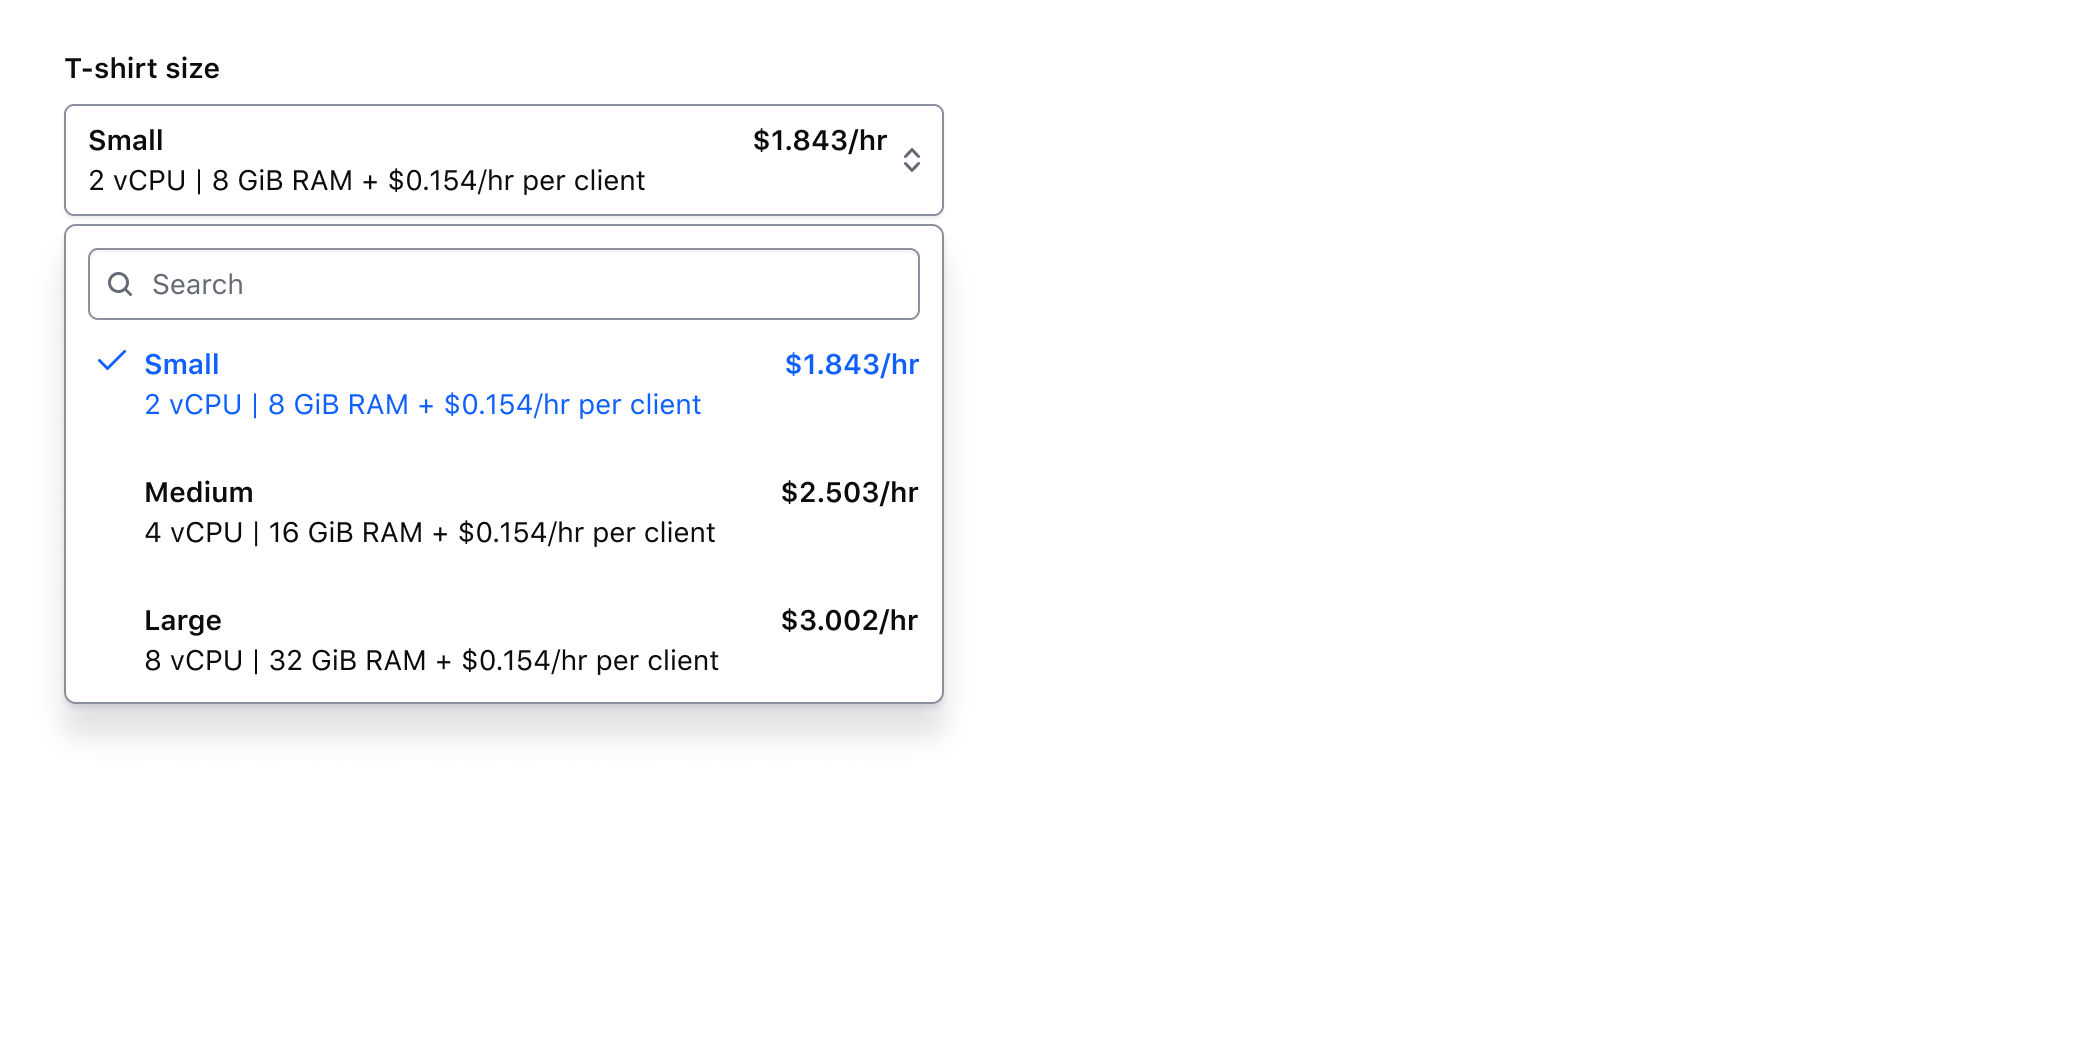Click the T-shirt size heading label
The height and width of the screenshot is (1056, 2080).
pos(142,68)
